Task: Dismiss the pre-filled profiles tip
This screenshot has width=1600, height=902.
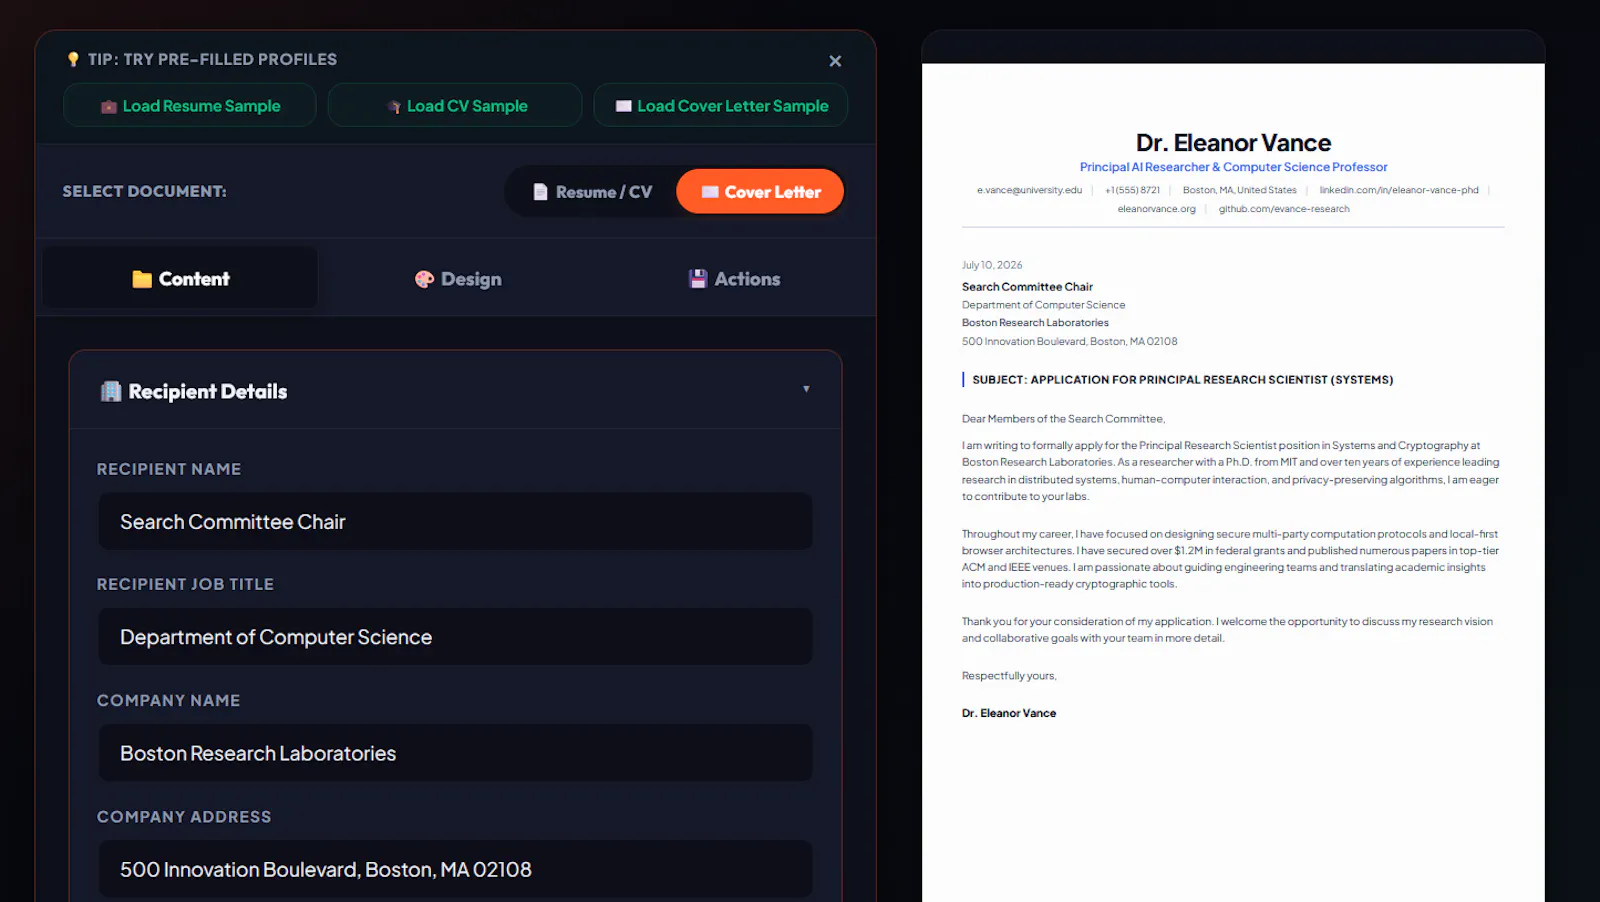Action: tap(835, 61)
